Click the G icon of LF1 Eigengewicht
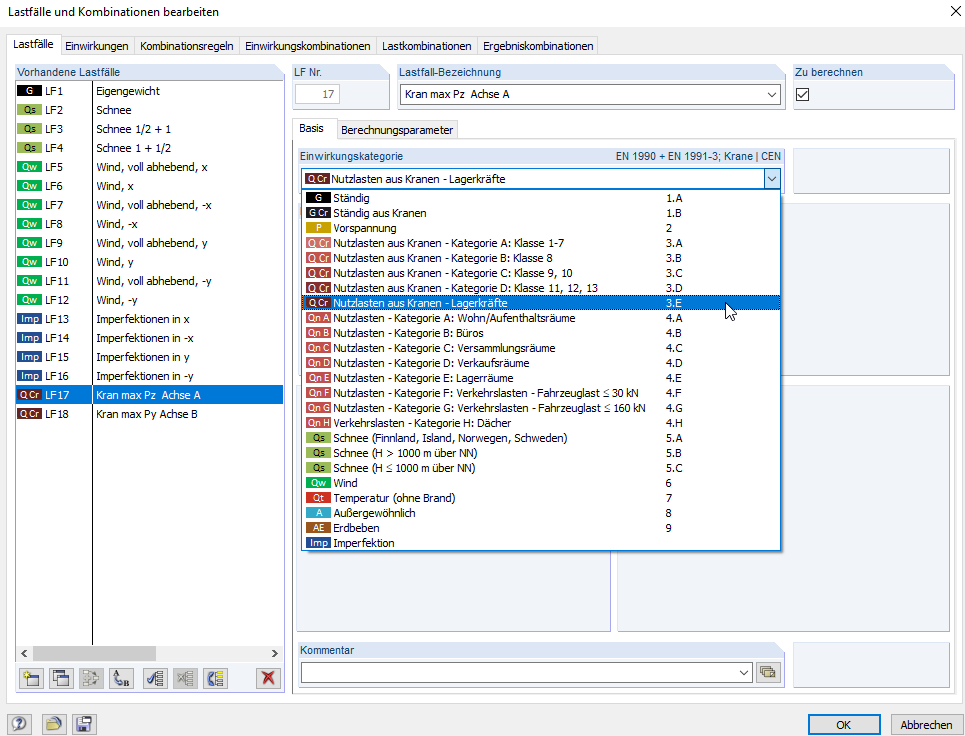965x736 pixels. click(x=29, y=91)
